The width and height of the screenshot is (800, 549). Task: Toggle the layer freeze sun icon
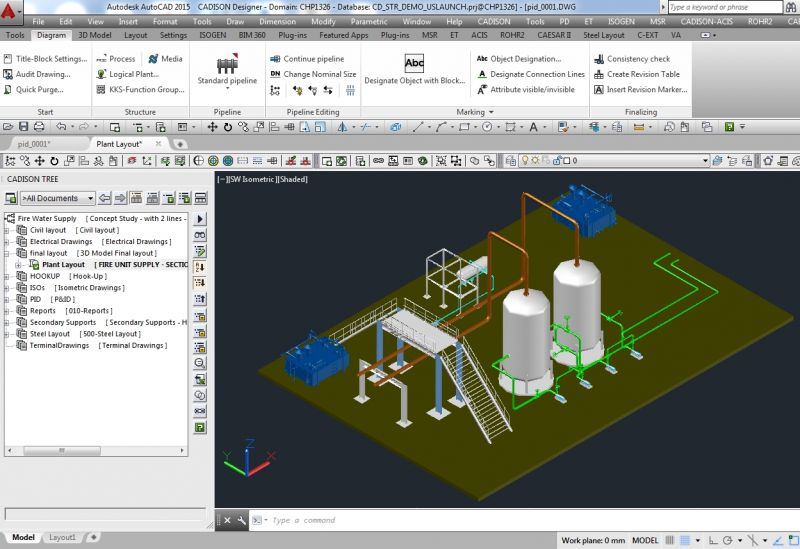click(x=534, y=160)
